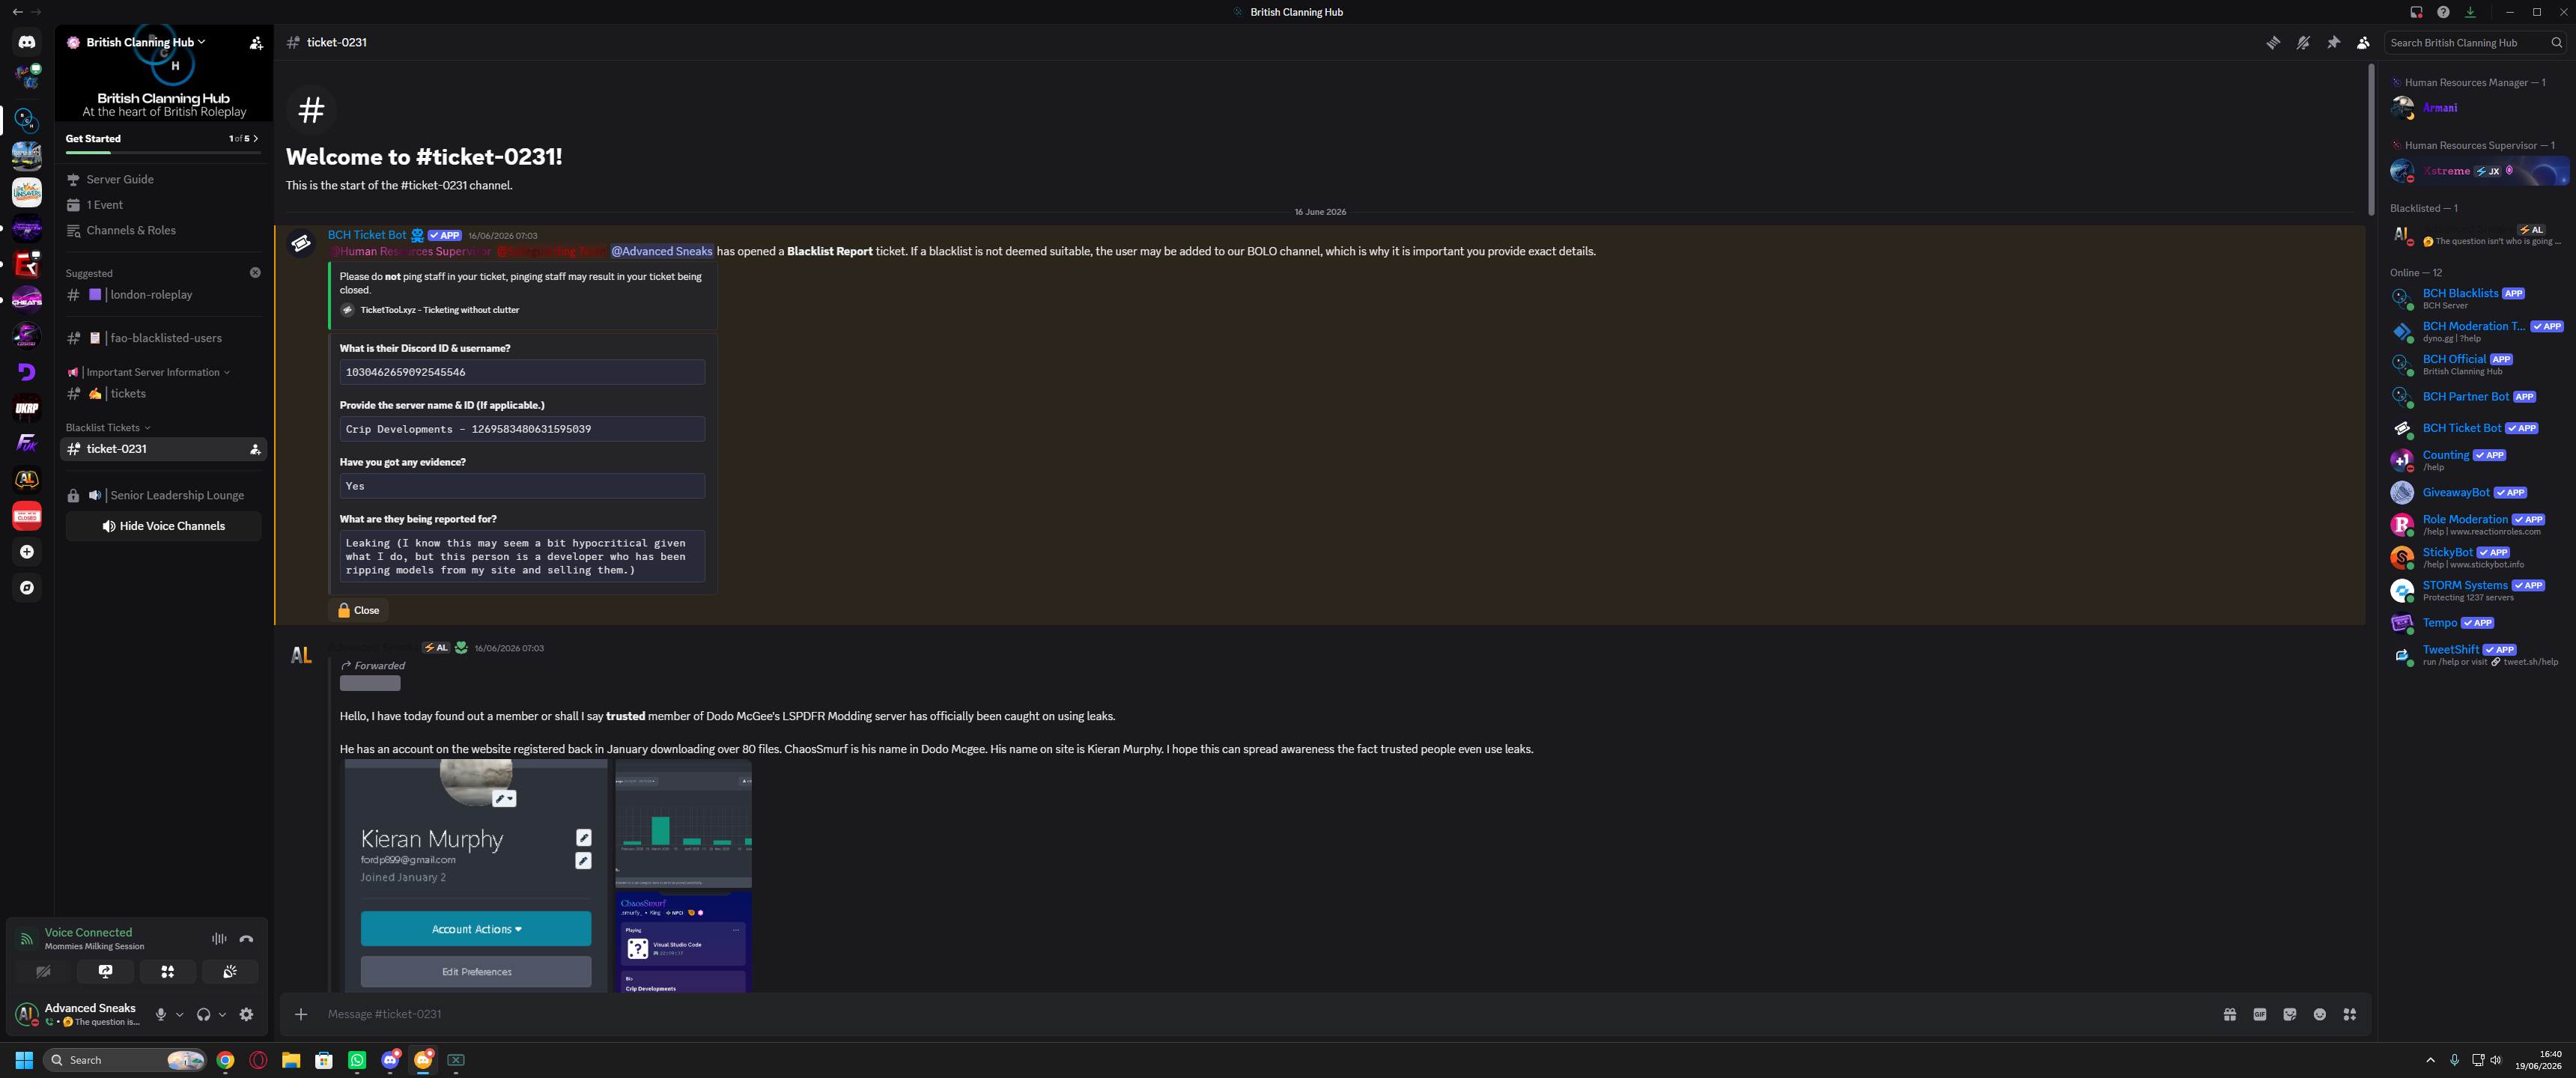
Task: Open Activities button in voice panel
Action: [x=168, y=972]
